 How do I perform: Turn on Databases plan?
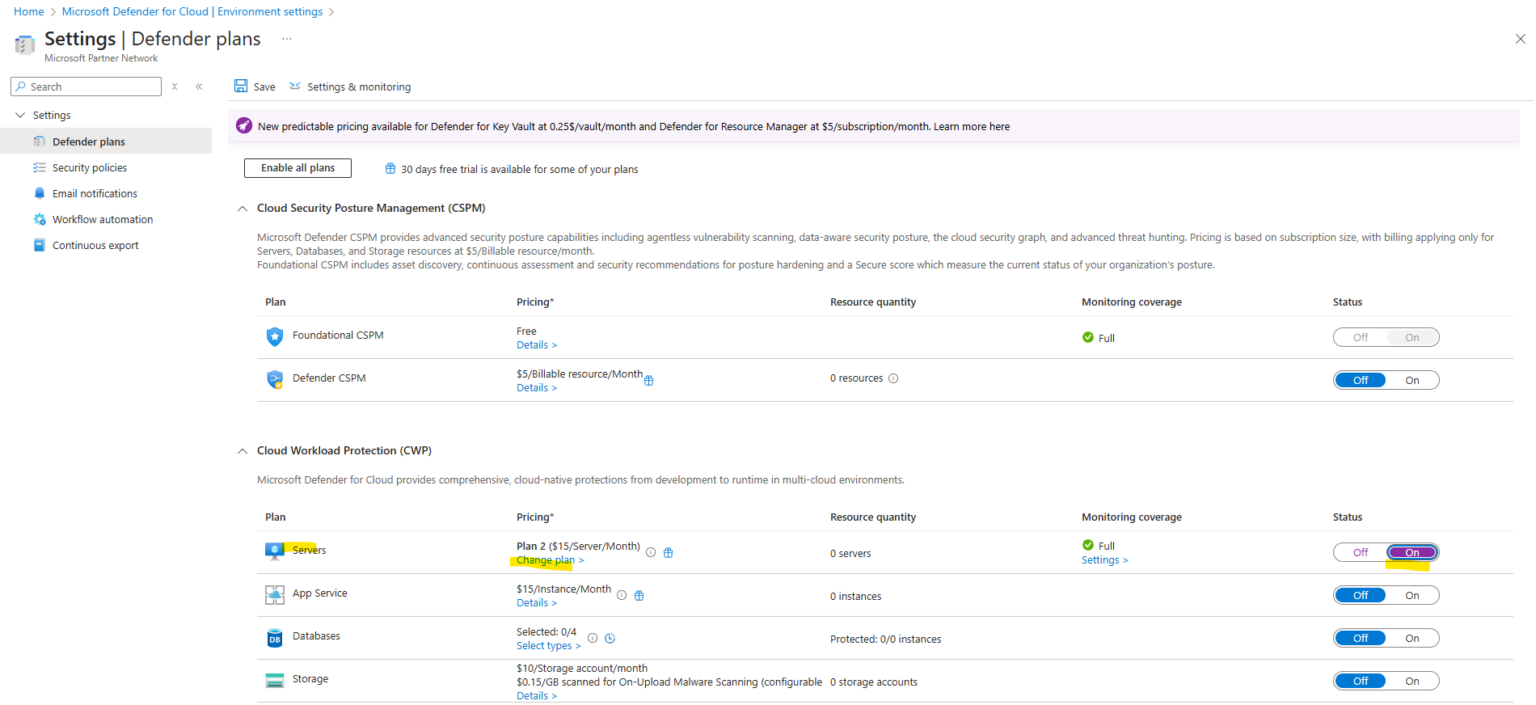click(1412, 638)
